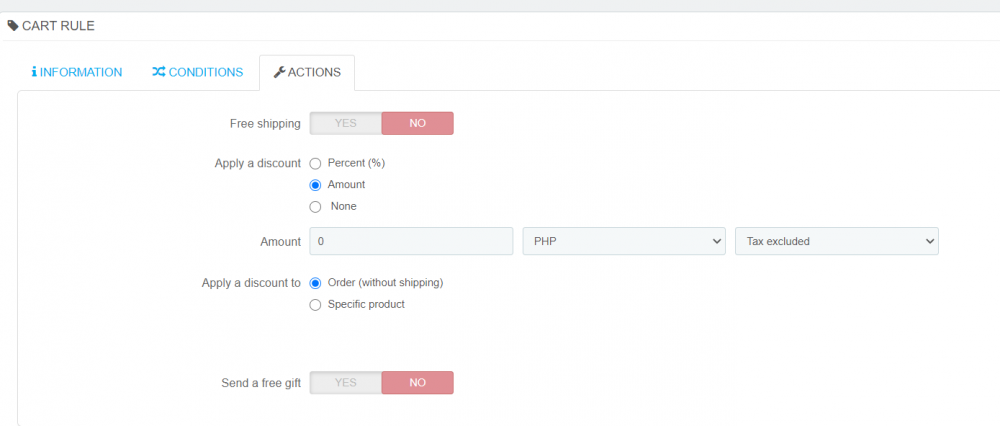Enable free shipping with YES
1000x426 pixels.
346,123
